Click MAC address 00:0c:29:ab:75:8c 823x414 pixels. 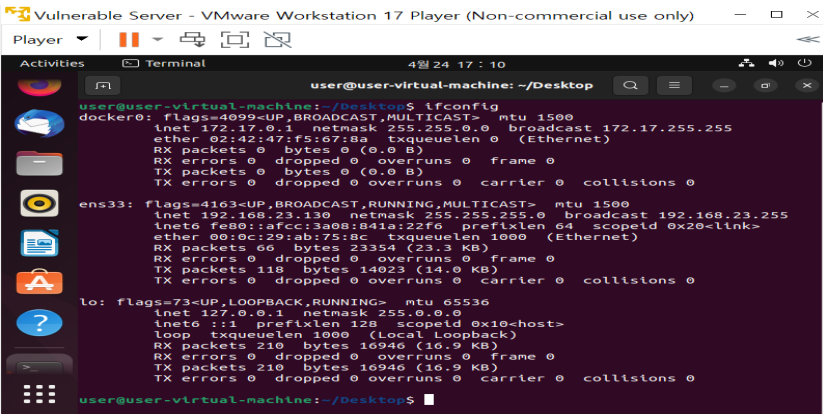289,237
